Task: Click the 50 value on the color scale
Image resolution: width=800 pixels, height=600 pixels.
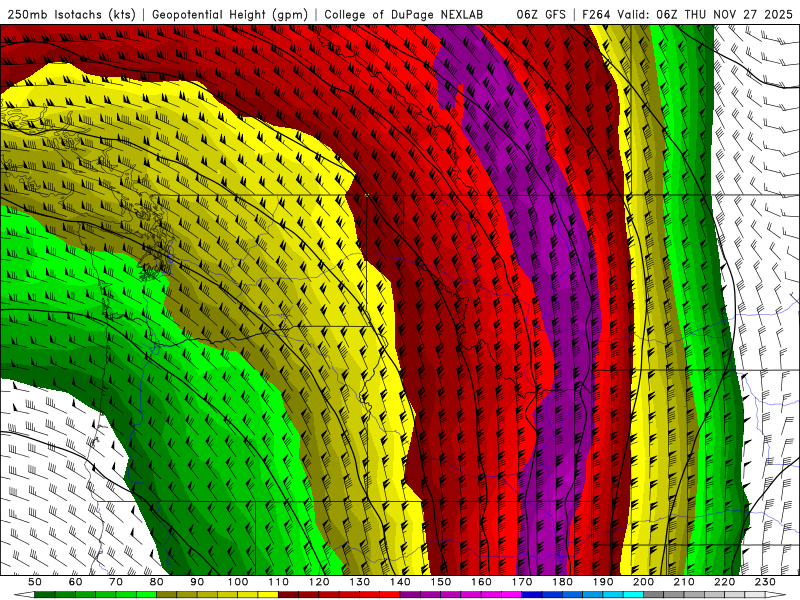Action: [x=35, y=582]
